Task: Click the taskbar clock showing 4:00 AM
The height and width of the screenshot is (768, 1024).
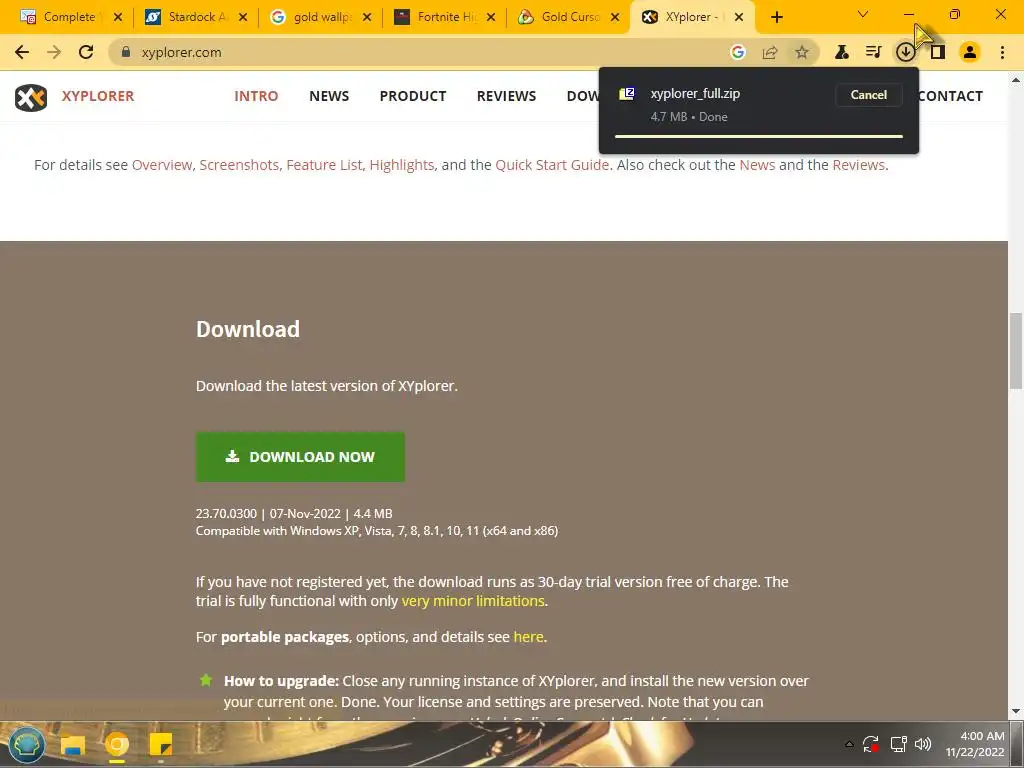Action: [975, 744]
